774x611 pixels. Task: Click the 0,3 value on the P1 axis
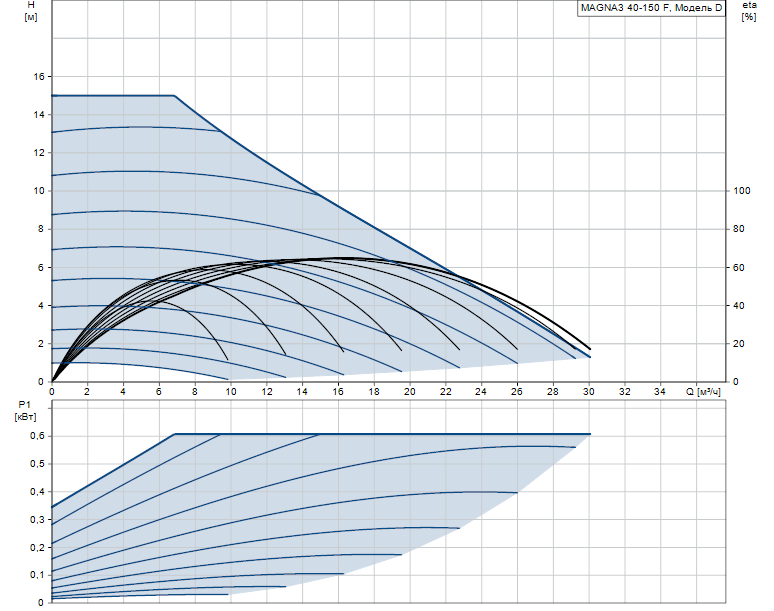coord(38,519)
